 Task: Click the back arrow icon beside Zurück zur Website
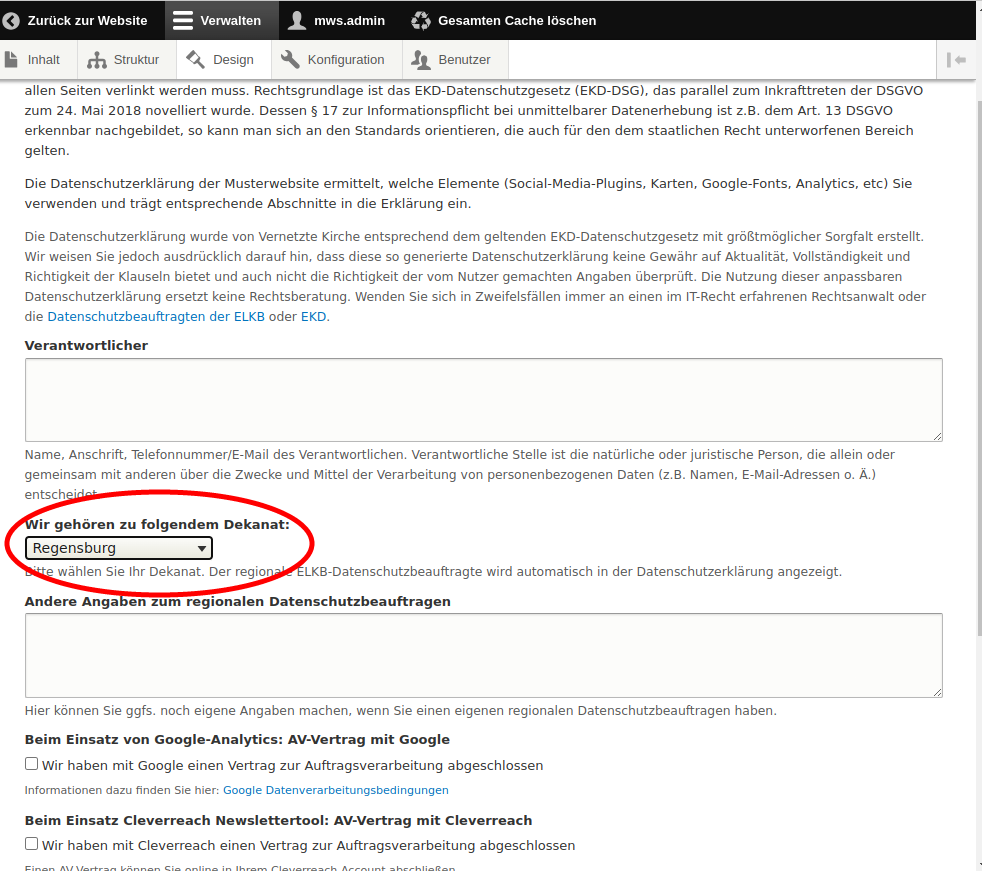(x=12, y=20)
